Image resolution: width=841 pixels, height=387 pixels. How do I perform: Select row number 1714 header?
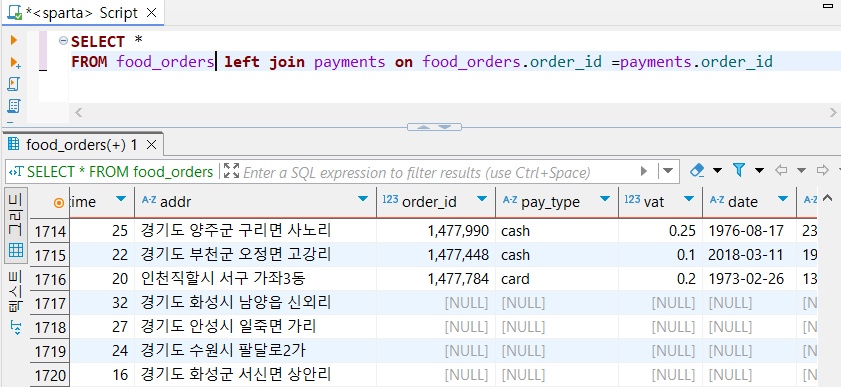(50, 232)
